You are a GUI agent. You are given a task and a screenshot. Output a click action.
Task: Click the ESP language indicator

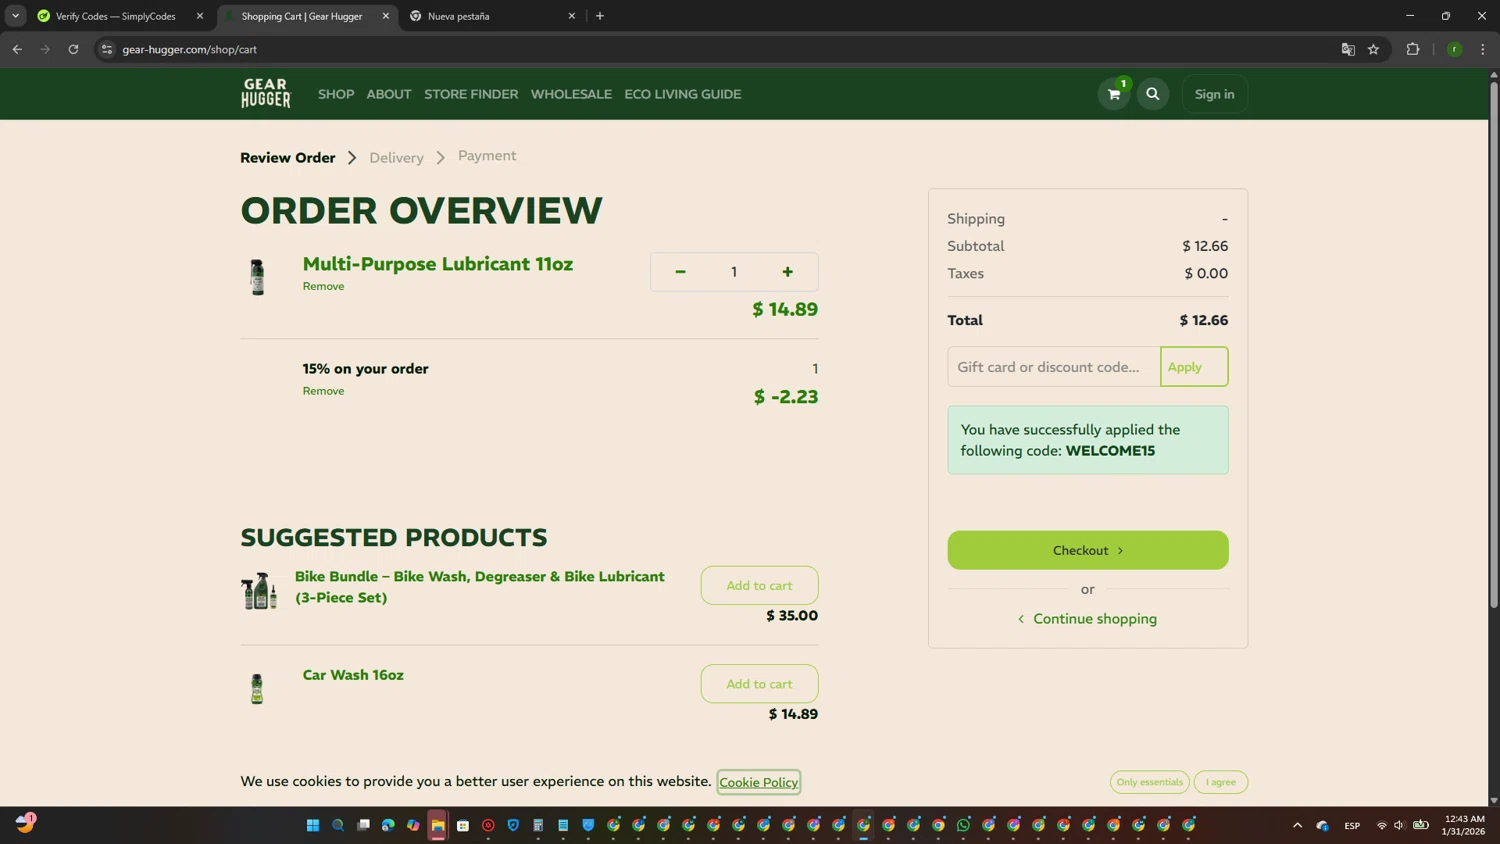(1352, 825)
